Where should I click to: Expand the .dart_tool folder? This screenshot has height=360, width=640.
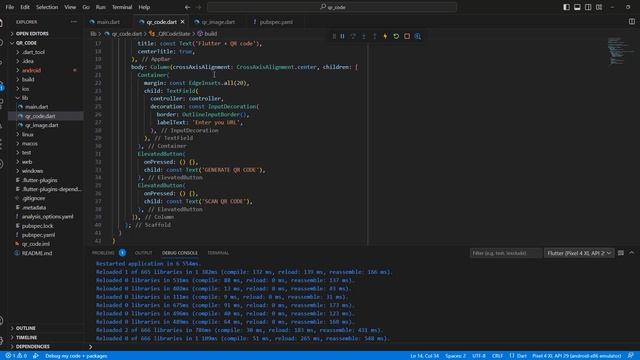46,52
